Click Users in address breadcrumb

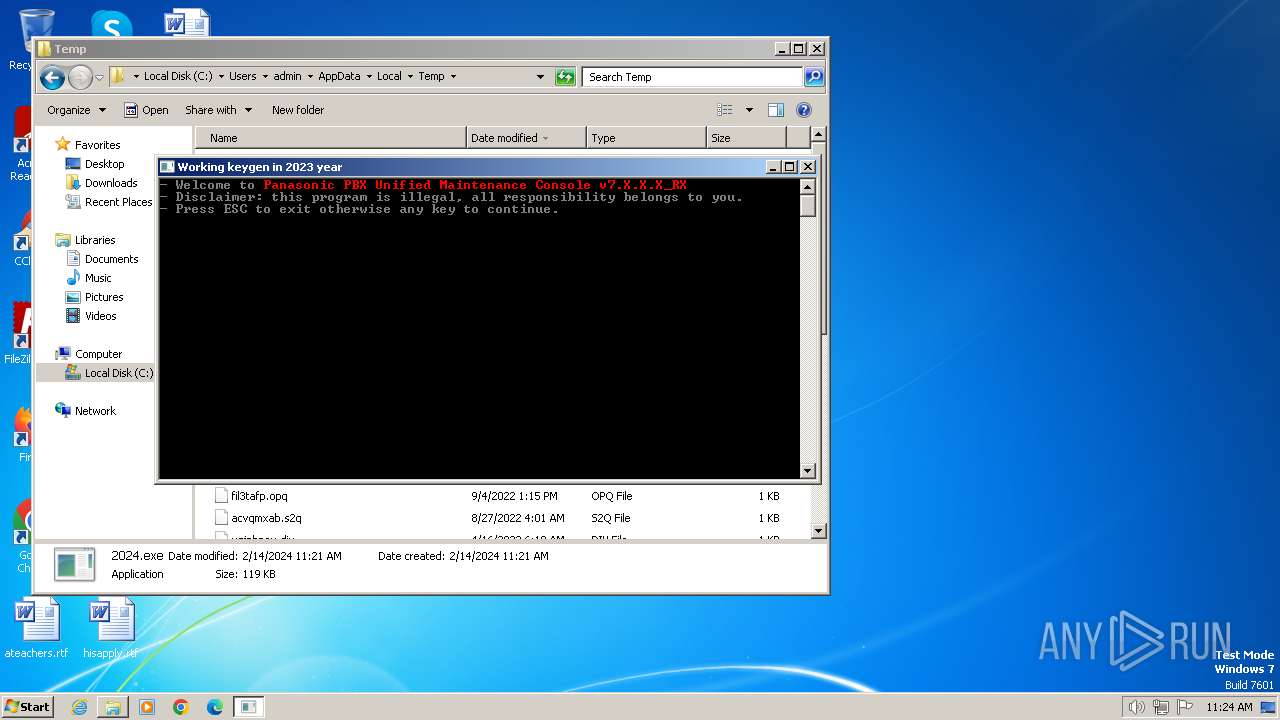243,76
